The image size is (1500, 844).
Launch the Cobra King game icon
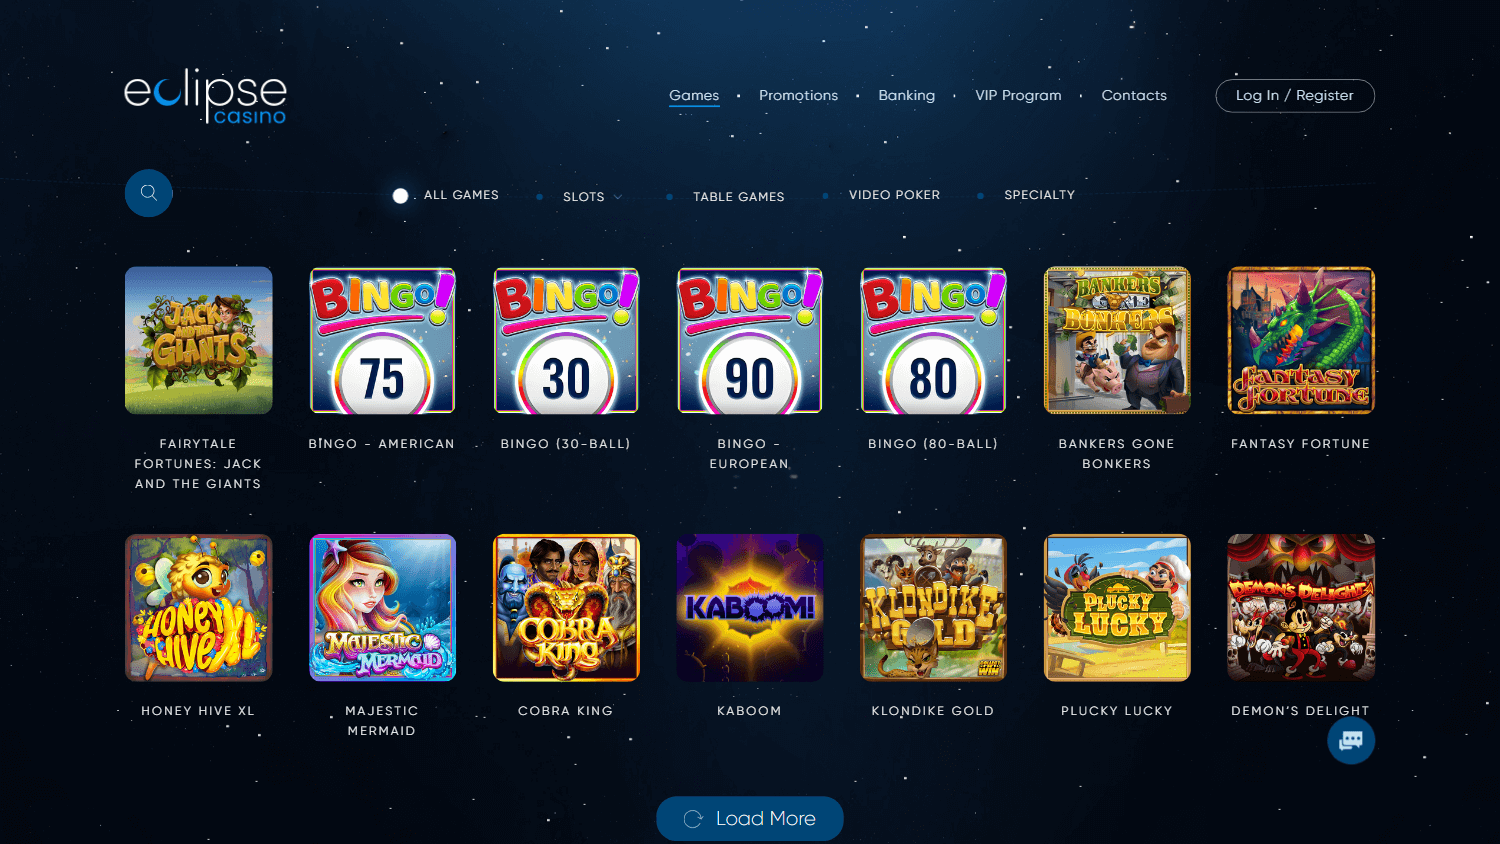click(566, 608)
